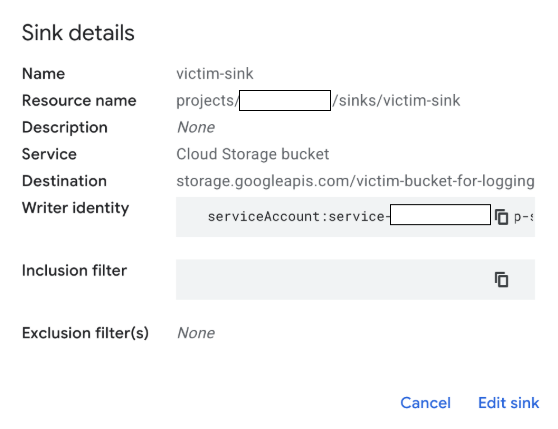Select the Cloud Storage bucket service text

point(253,154)
